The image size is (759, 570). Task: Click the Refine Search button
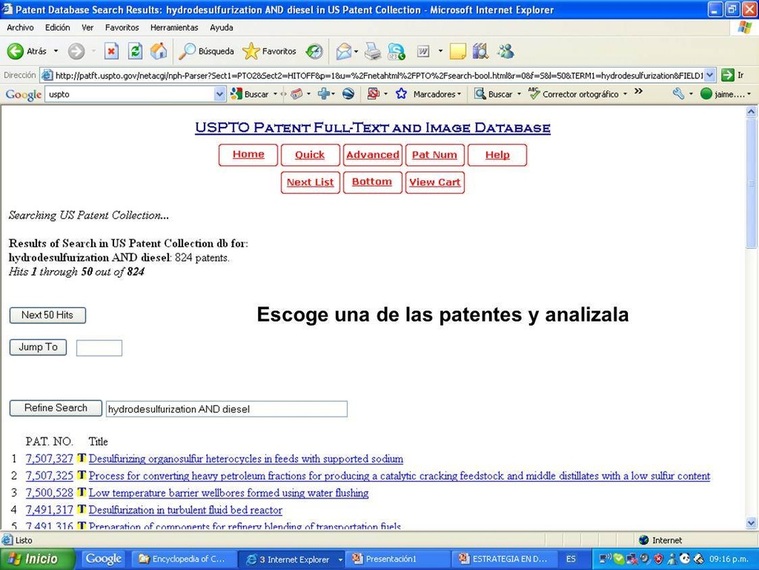tap(56, 408)
